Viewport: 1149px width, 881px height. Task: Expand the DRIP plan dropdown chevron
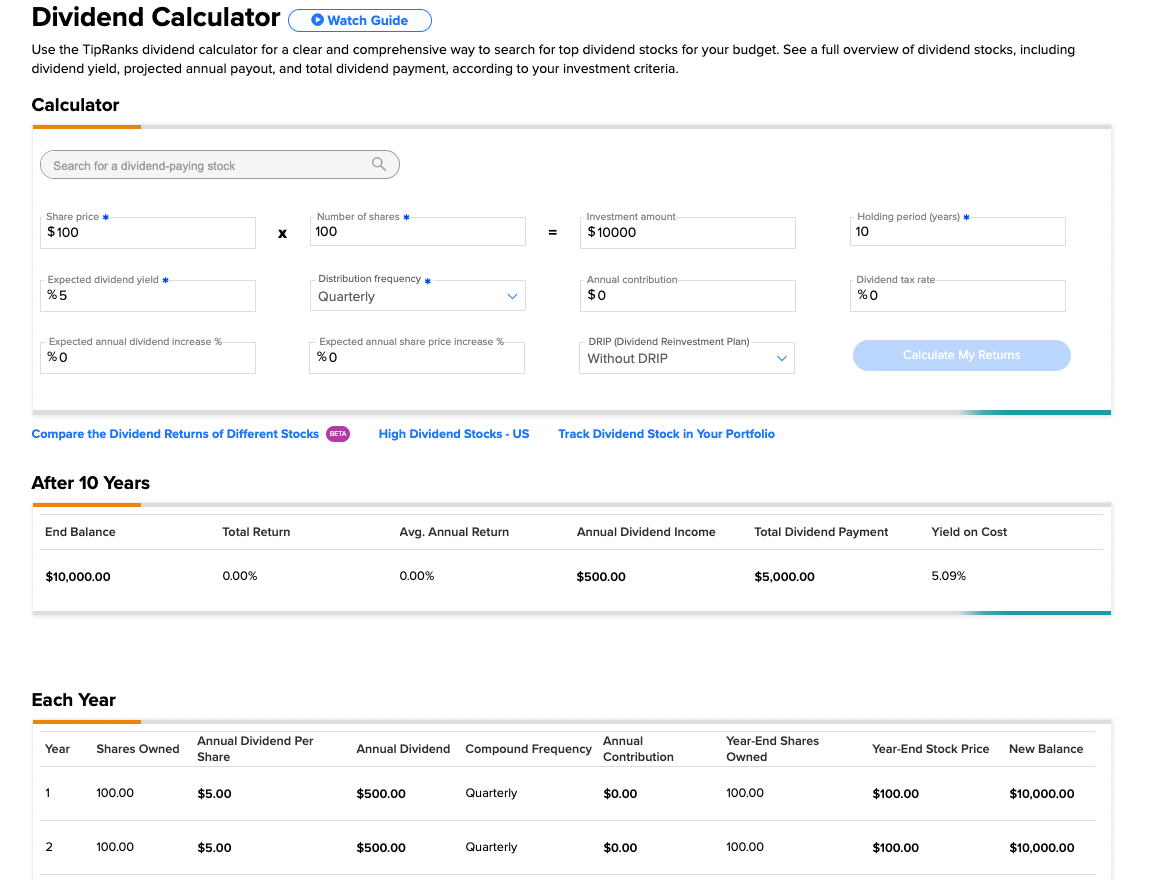click(x=782, y=358)
